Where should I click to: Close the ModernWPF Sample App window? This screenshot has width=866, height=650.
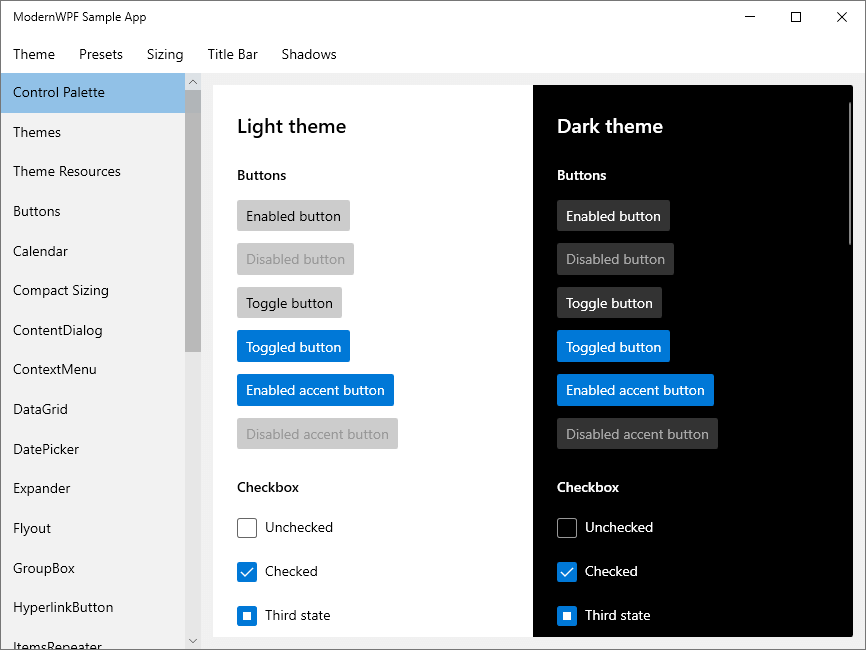[x=842, y=17]
